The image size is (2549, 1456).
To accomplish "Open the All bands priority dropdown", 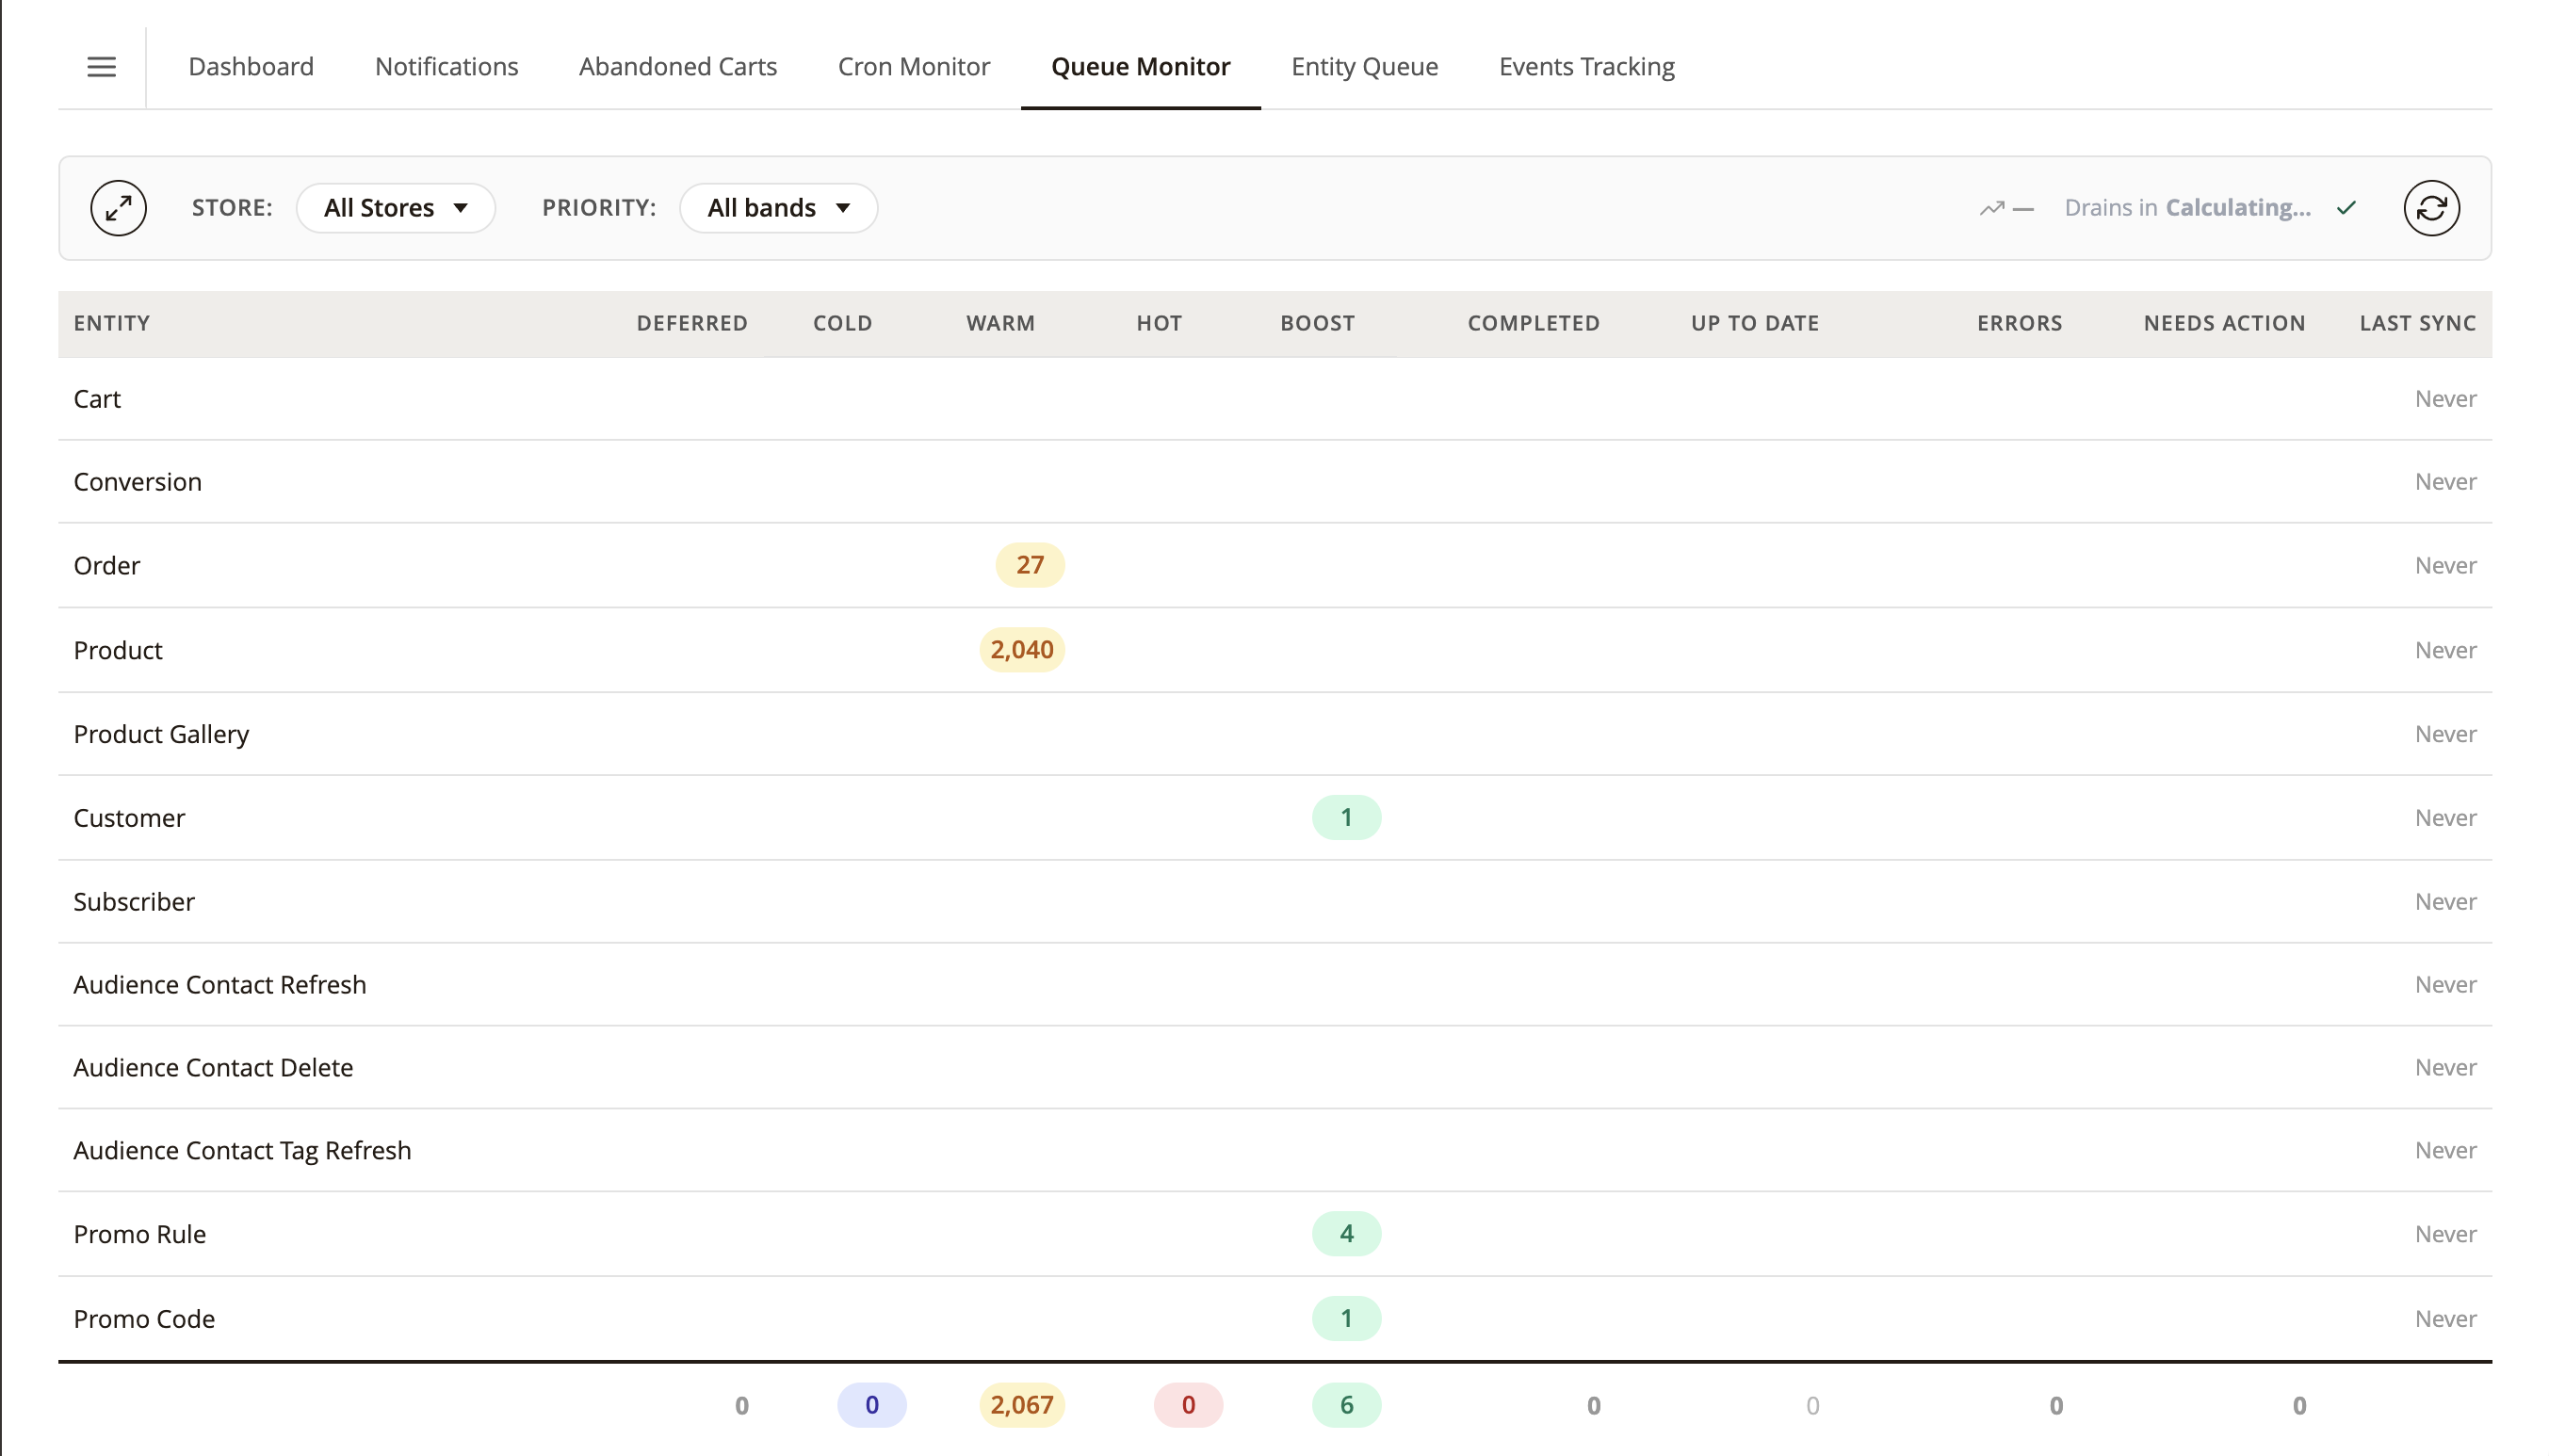I will click(778, 208).
